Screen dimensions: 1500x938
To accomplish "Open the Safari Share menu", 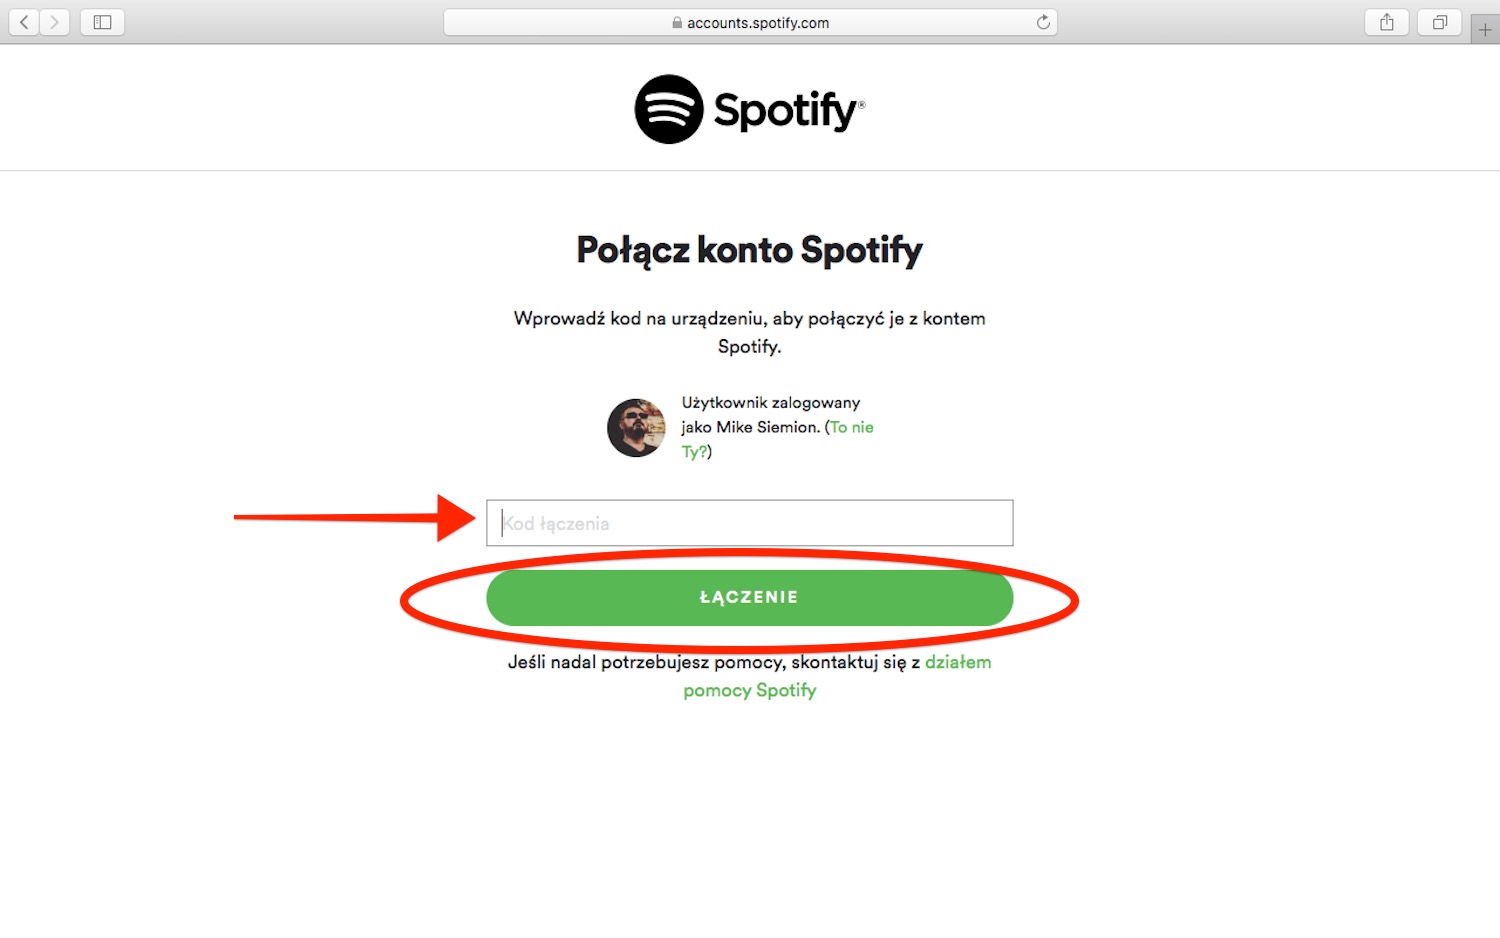I will point(1387,22).
